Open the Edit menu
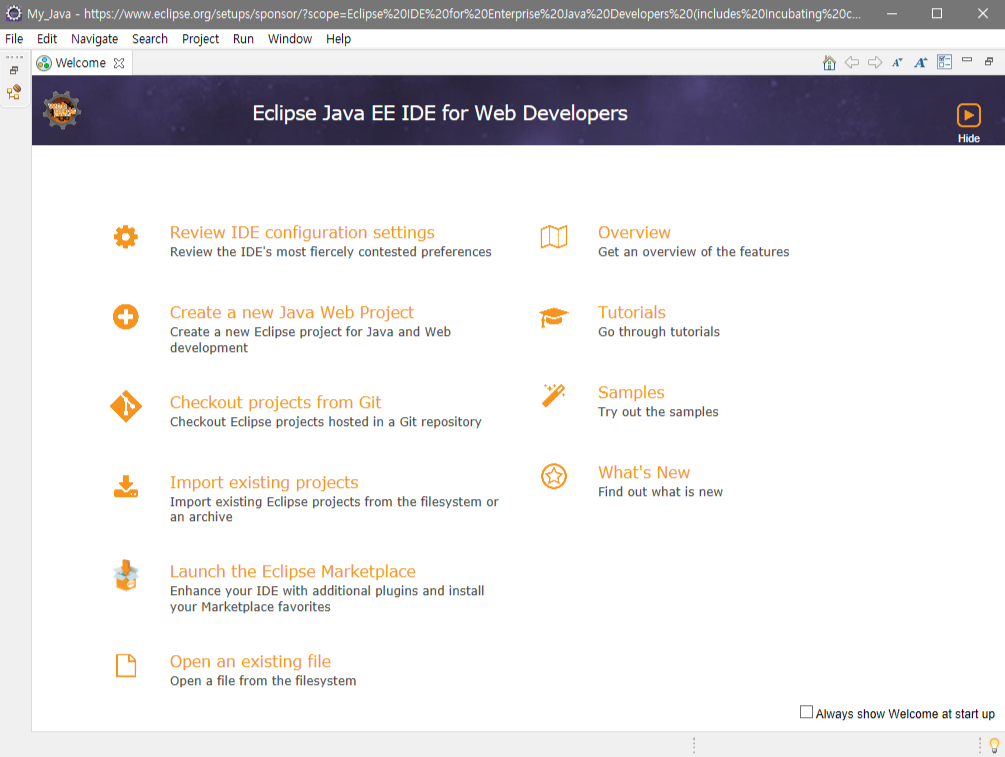The width and height of the screenshot is (1005, 757). point(47,38)
